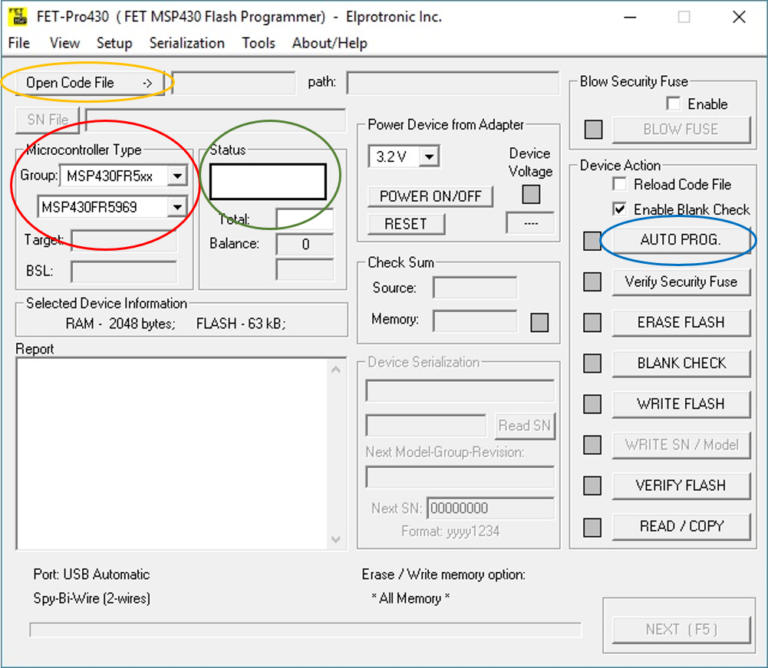Click ERASE FLASH button

point(681,322)
